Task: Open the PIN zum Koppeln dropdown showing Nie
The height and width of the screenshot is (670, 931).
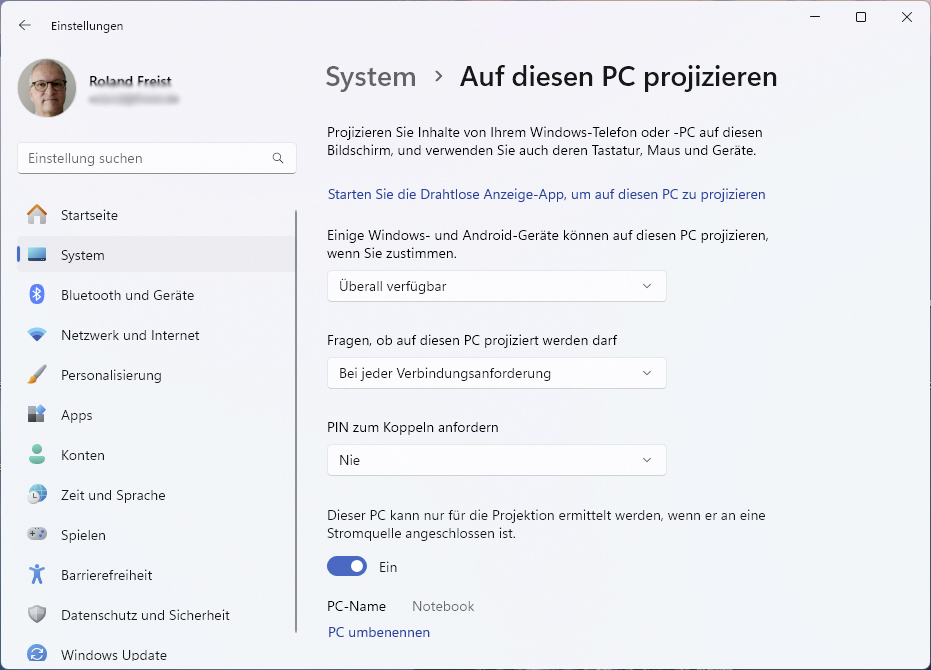Action: pos(496,460)
